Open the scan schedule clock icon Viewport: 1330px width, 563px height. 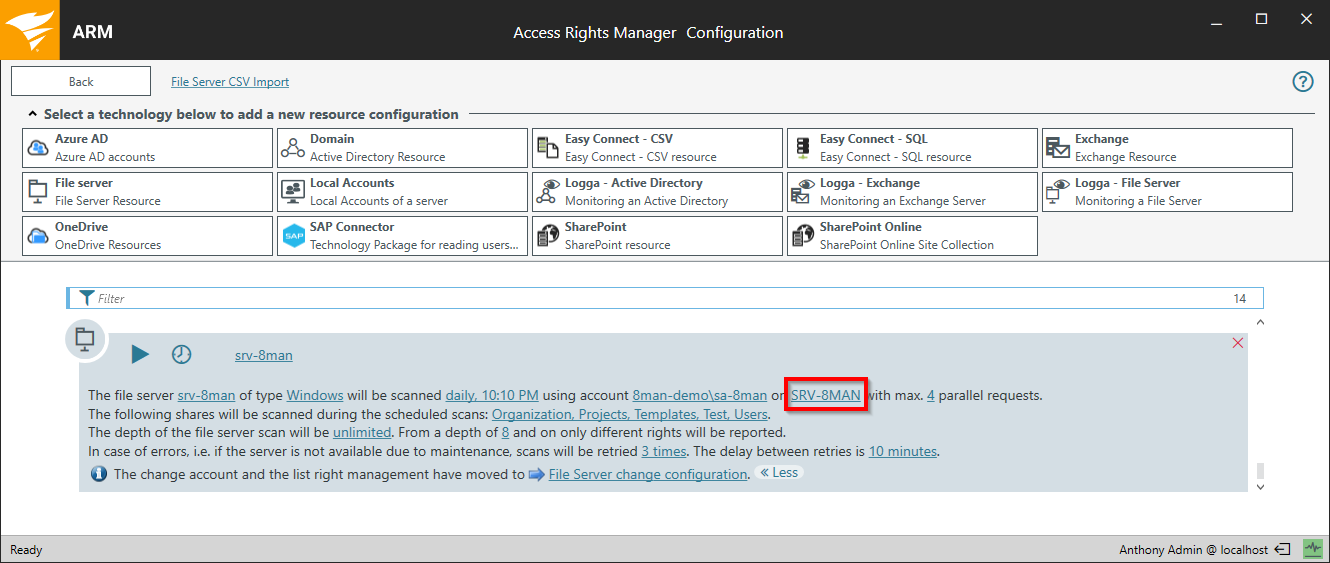coord(181,354)
